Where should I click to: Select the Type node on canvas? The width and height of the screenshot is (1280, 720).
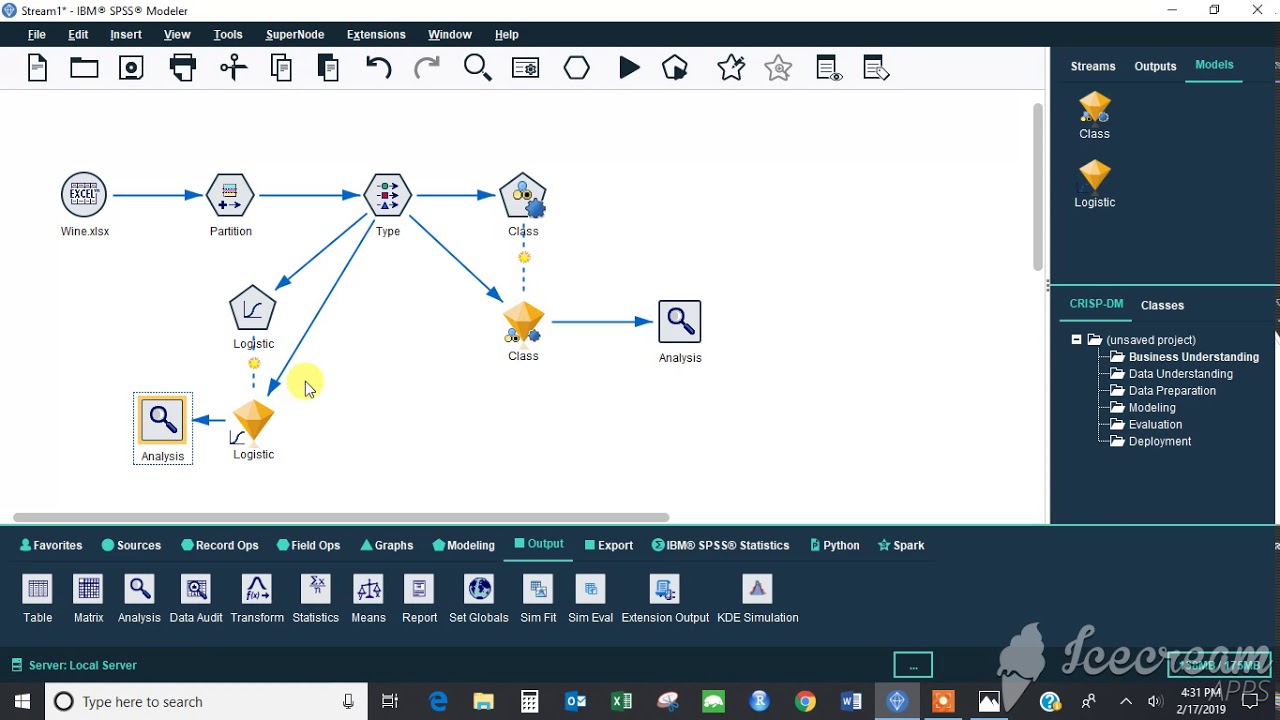(388, 195)
